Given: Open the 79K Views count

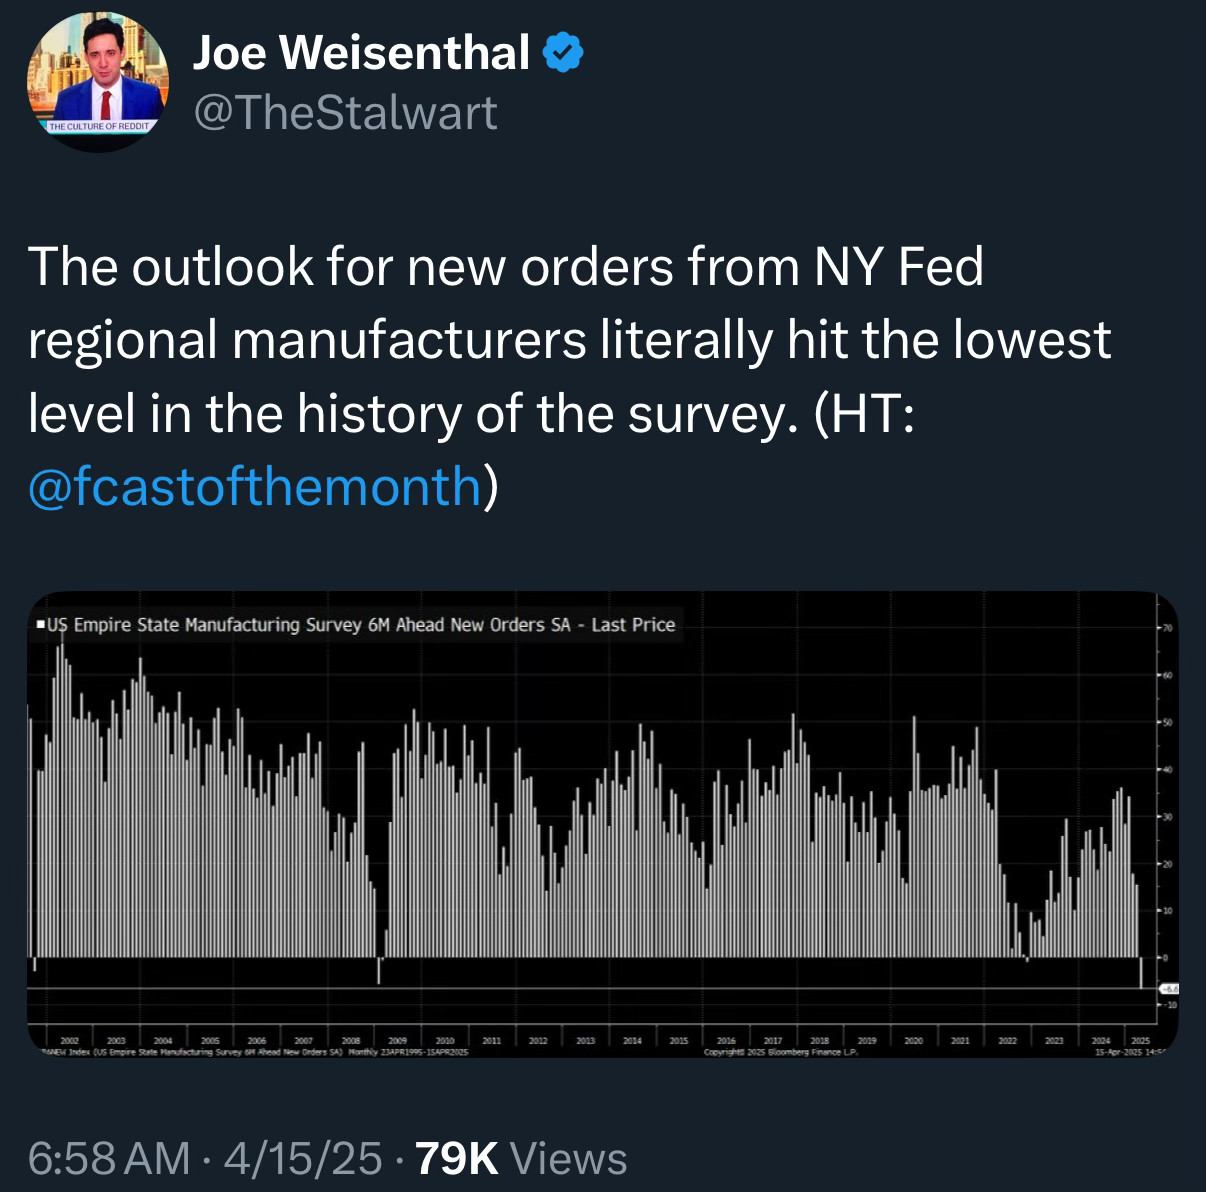Looking at the screenshot, I should click(521, 1158).
